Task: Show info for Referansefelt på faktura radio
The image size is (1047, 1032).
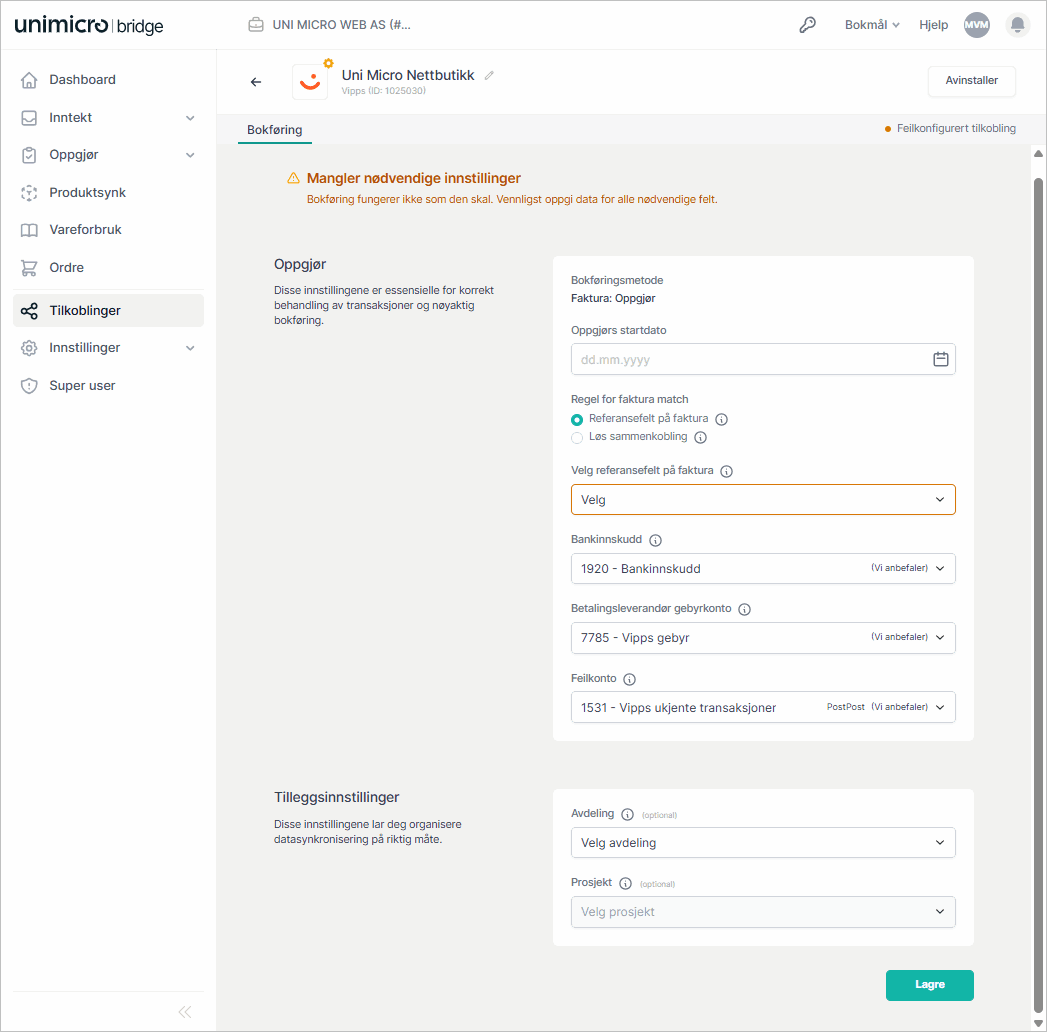Action: [721, 419]
